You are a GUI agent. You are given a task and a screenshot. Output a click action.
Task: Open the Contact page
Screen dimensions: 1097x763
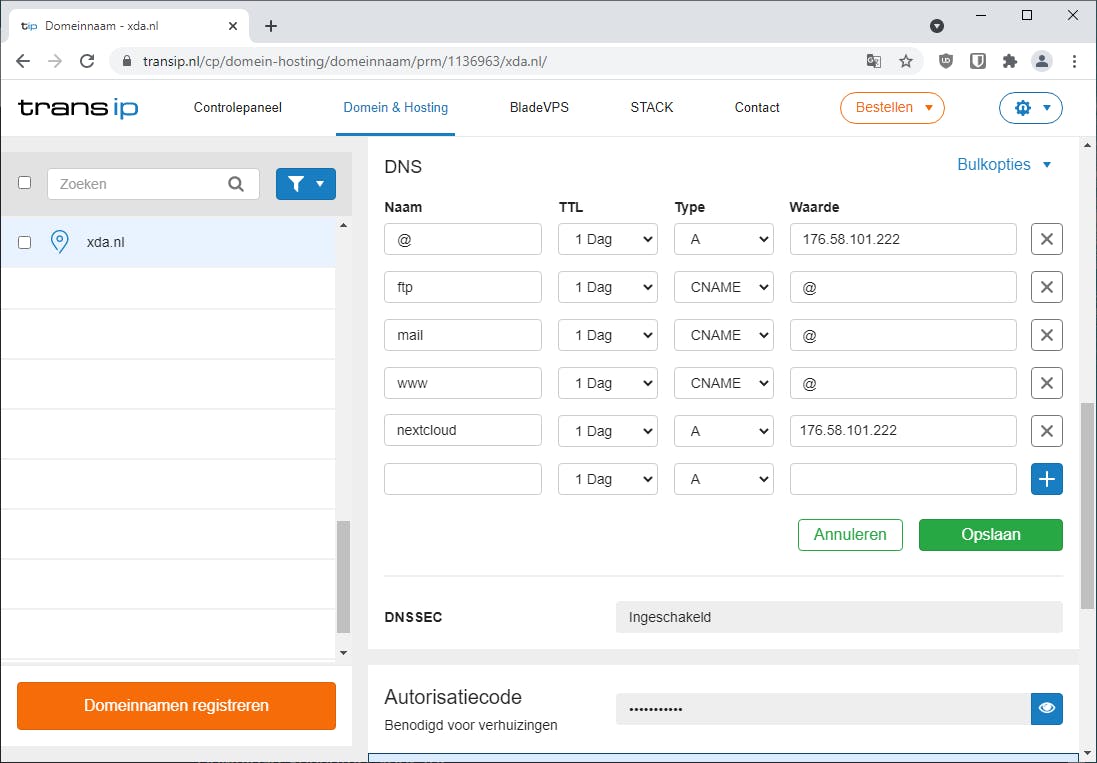pyautogui.click(x=756, y=107)
